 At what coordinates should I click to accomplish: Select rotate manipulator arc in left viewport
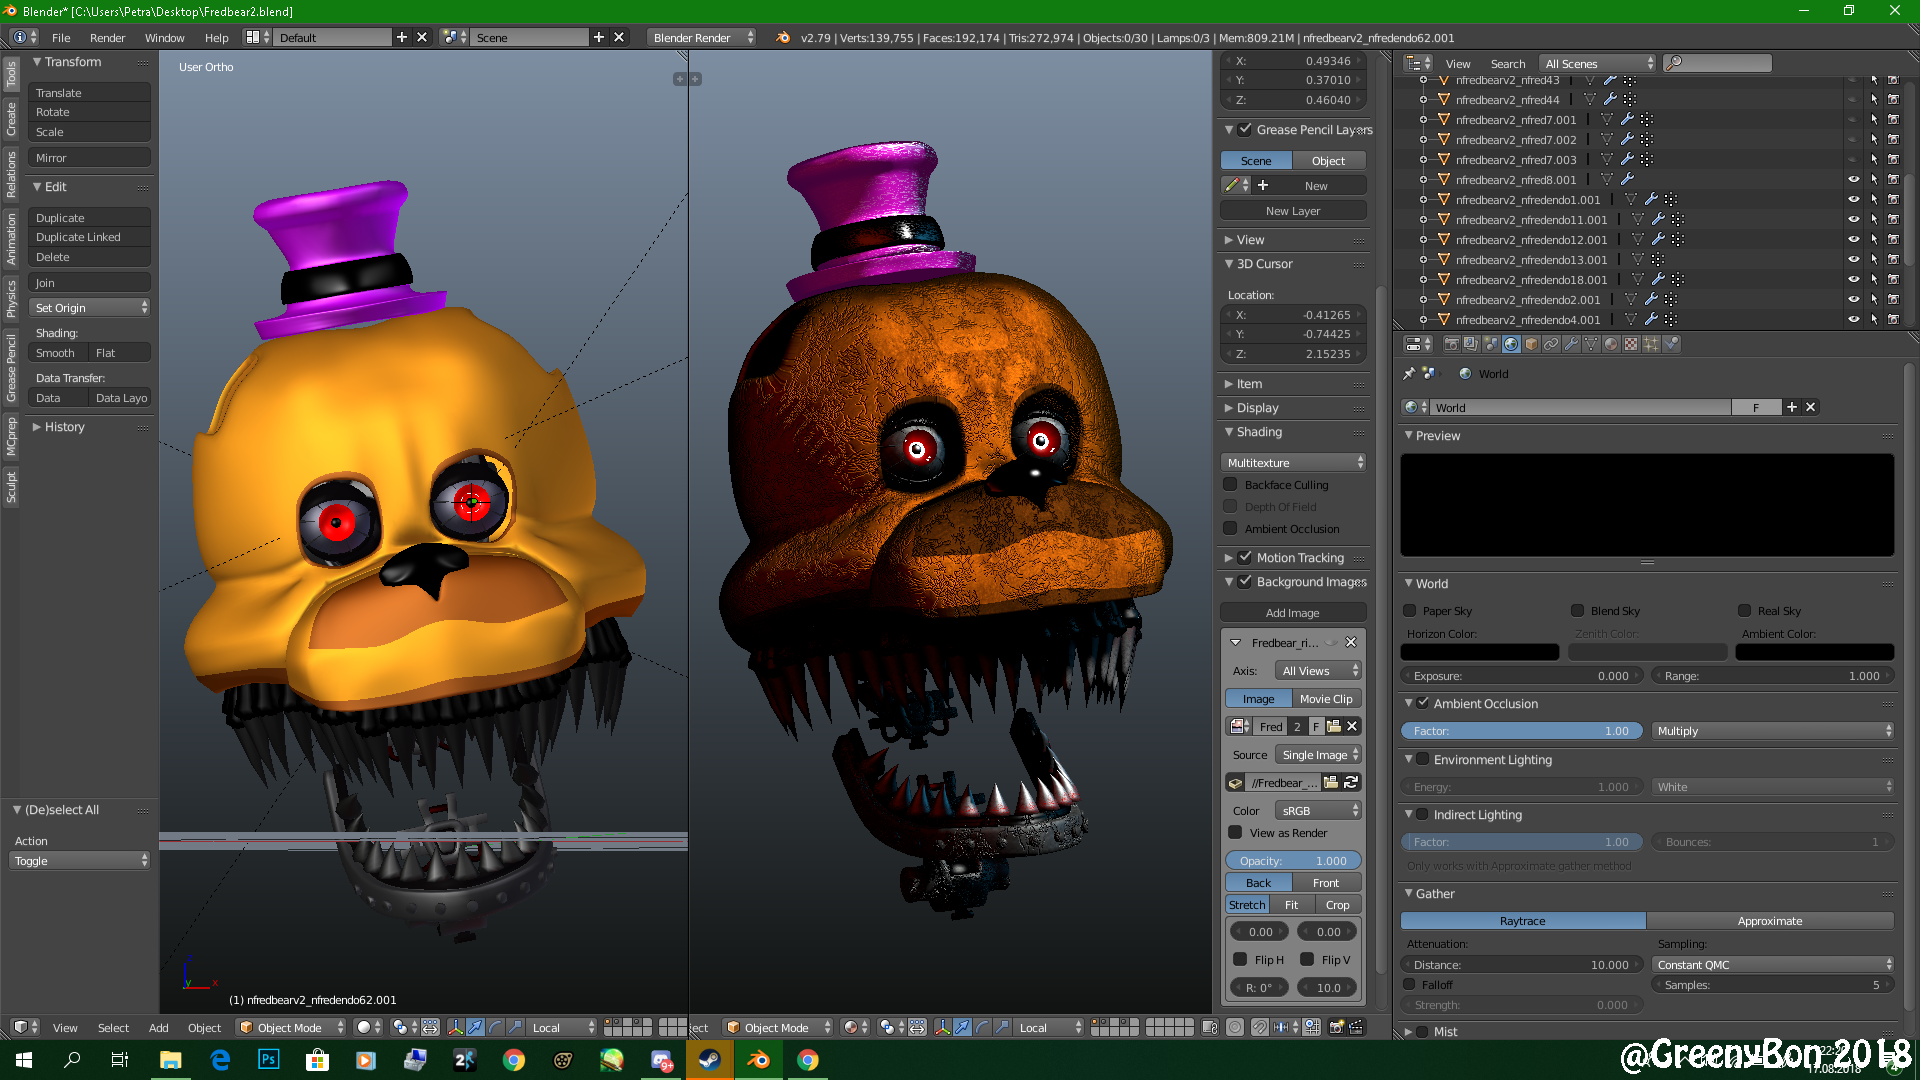[x=495, y=1027]
